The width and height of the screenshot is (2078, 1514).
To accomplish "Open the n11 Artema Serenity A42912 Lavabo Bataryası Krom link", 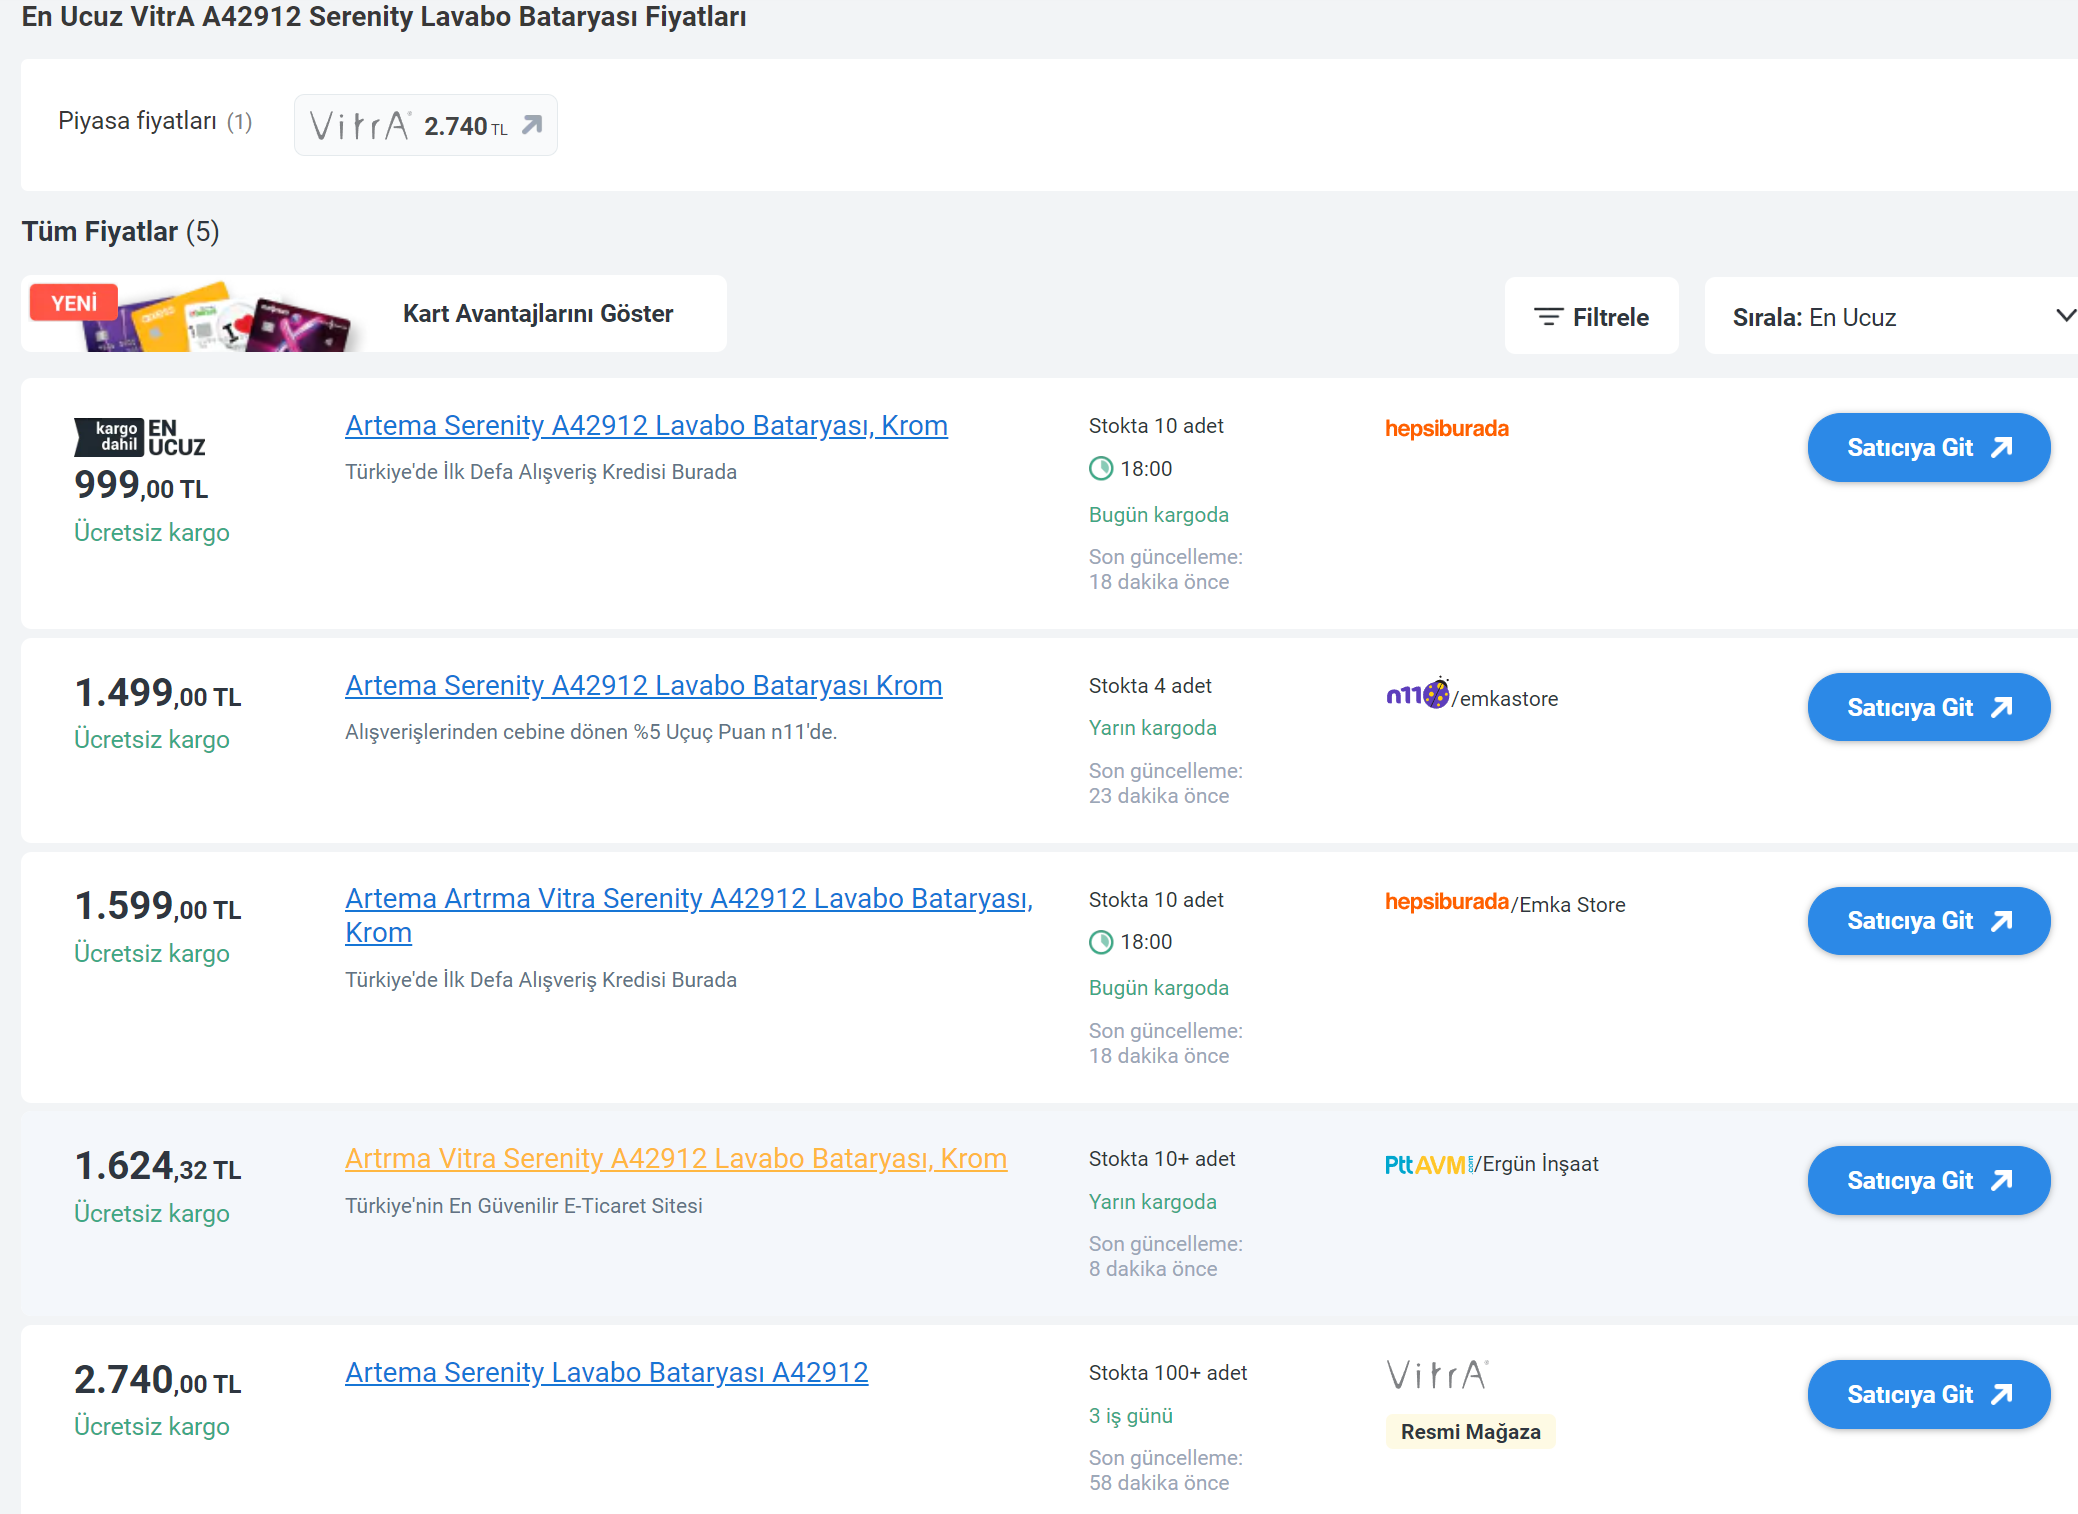I will [643, 685].
